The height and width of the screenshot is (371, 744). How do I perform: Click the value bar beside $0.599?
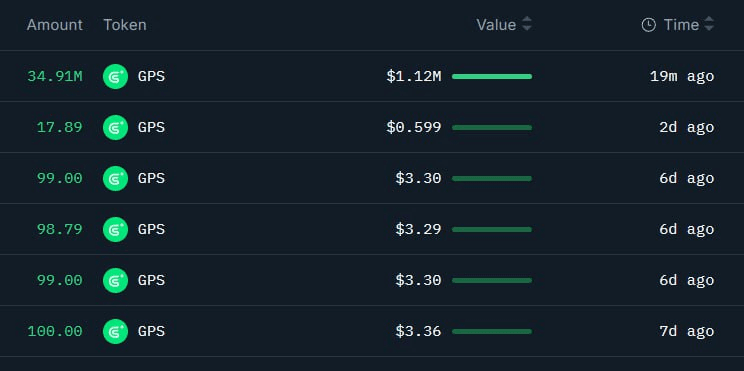(x=492, y=127)
